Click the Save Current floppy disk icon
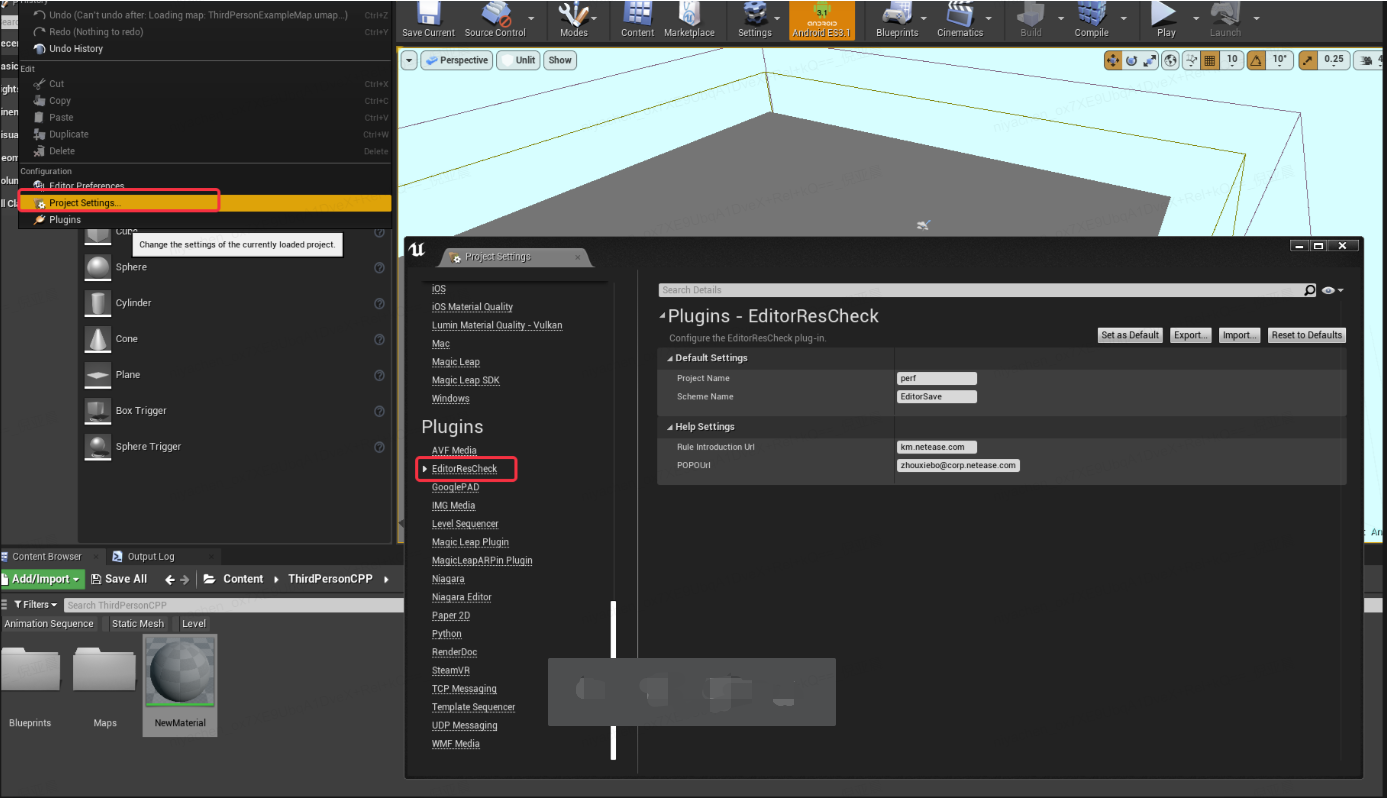Image resolution: width=1387 pixels, height=798 pixels. click(x=427, y=13)
